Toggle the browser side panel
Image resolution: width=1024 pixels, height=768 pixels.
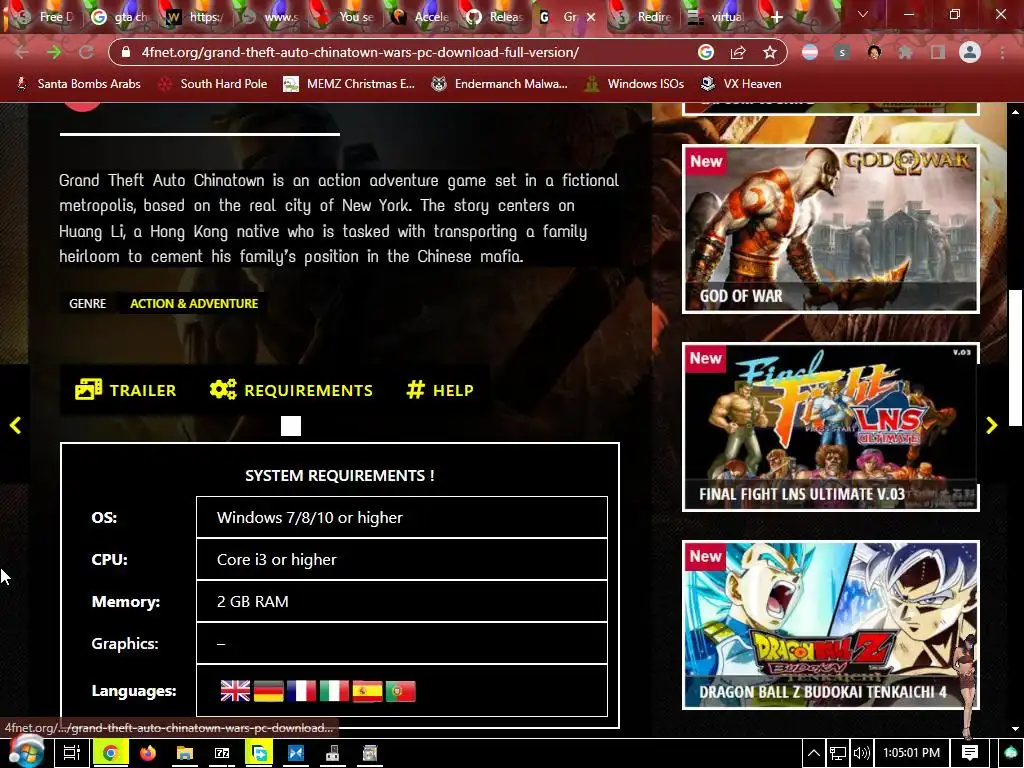tap(938, 52)
